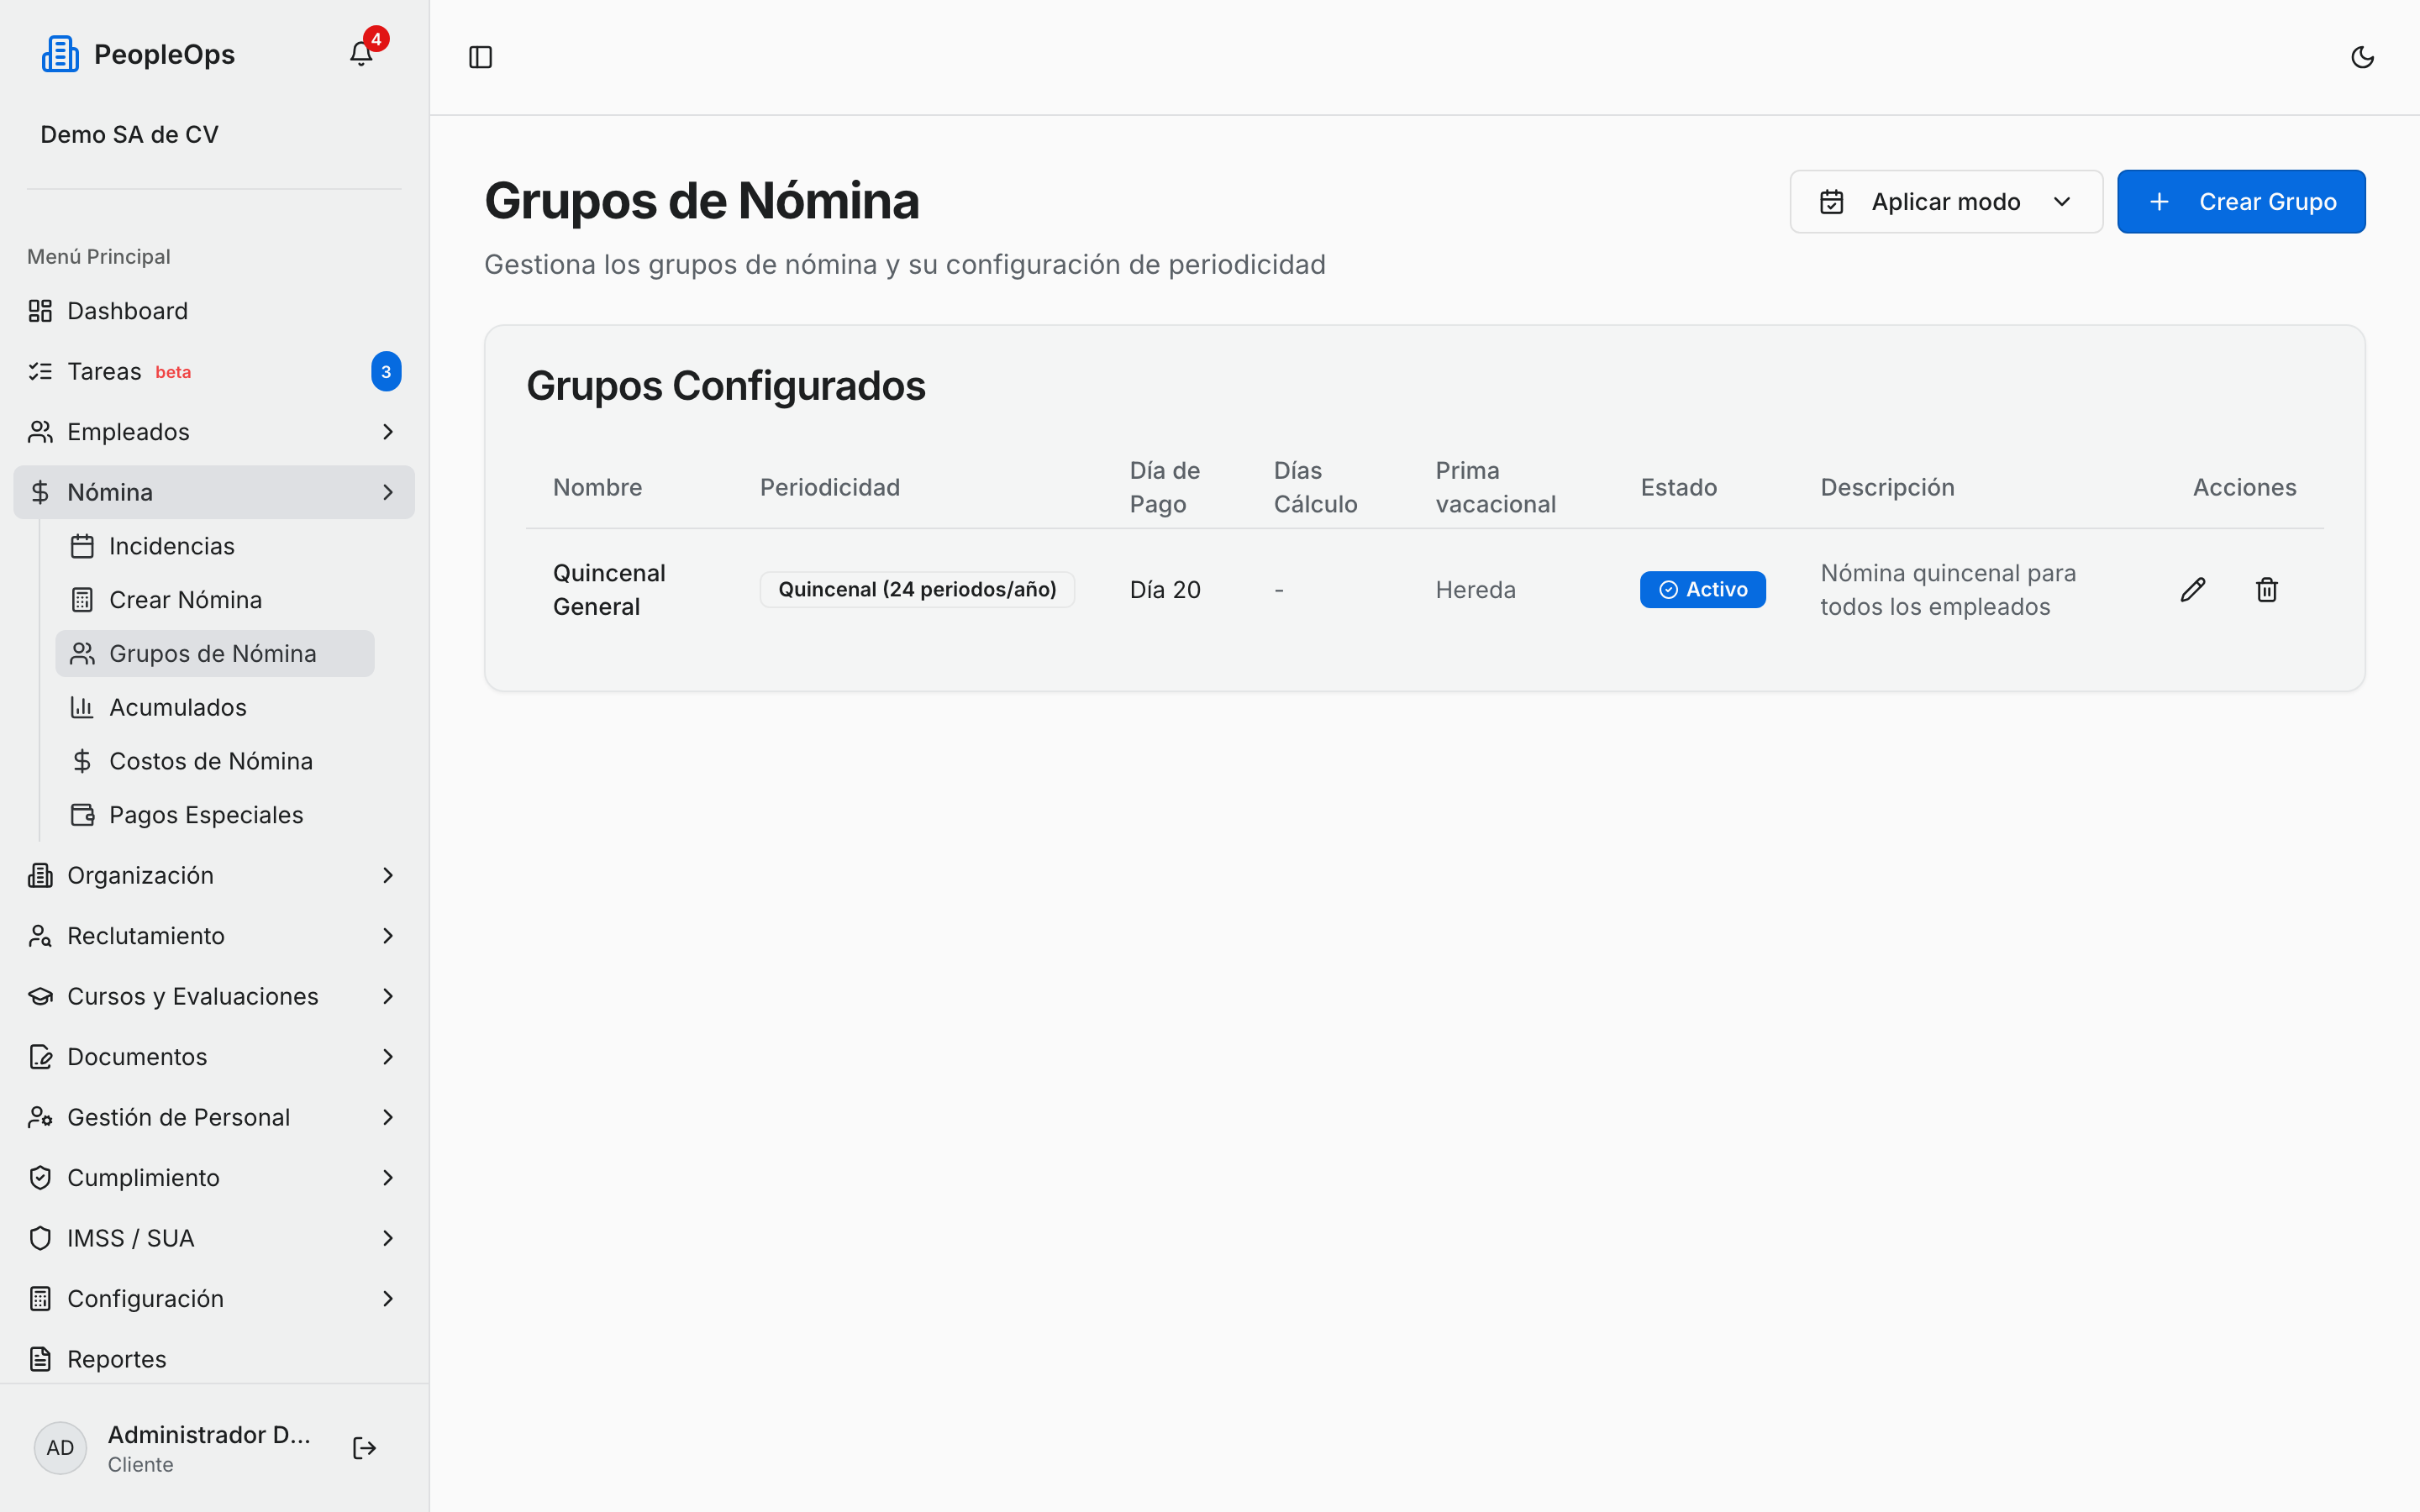The height and width of the screenshot is (1512, 2420).
Task: Click the Documentos file-edit icon
Action: click(x=40, y=1057)
